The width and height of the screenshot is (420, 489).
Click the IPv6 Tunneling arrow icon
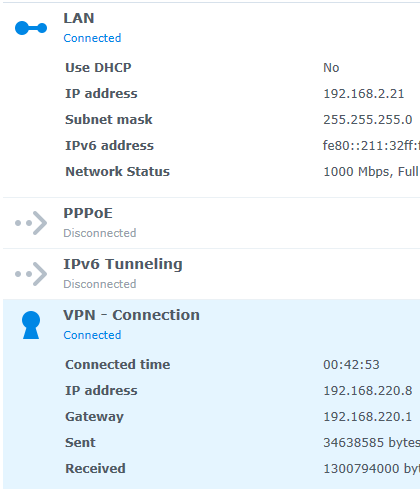click(31, 274)
